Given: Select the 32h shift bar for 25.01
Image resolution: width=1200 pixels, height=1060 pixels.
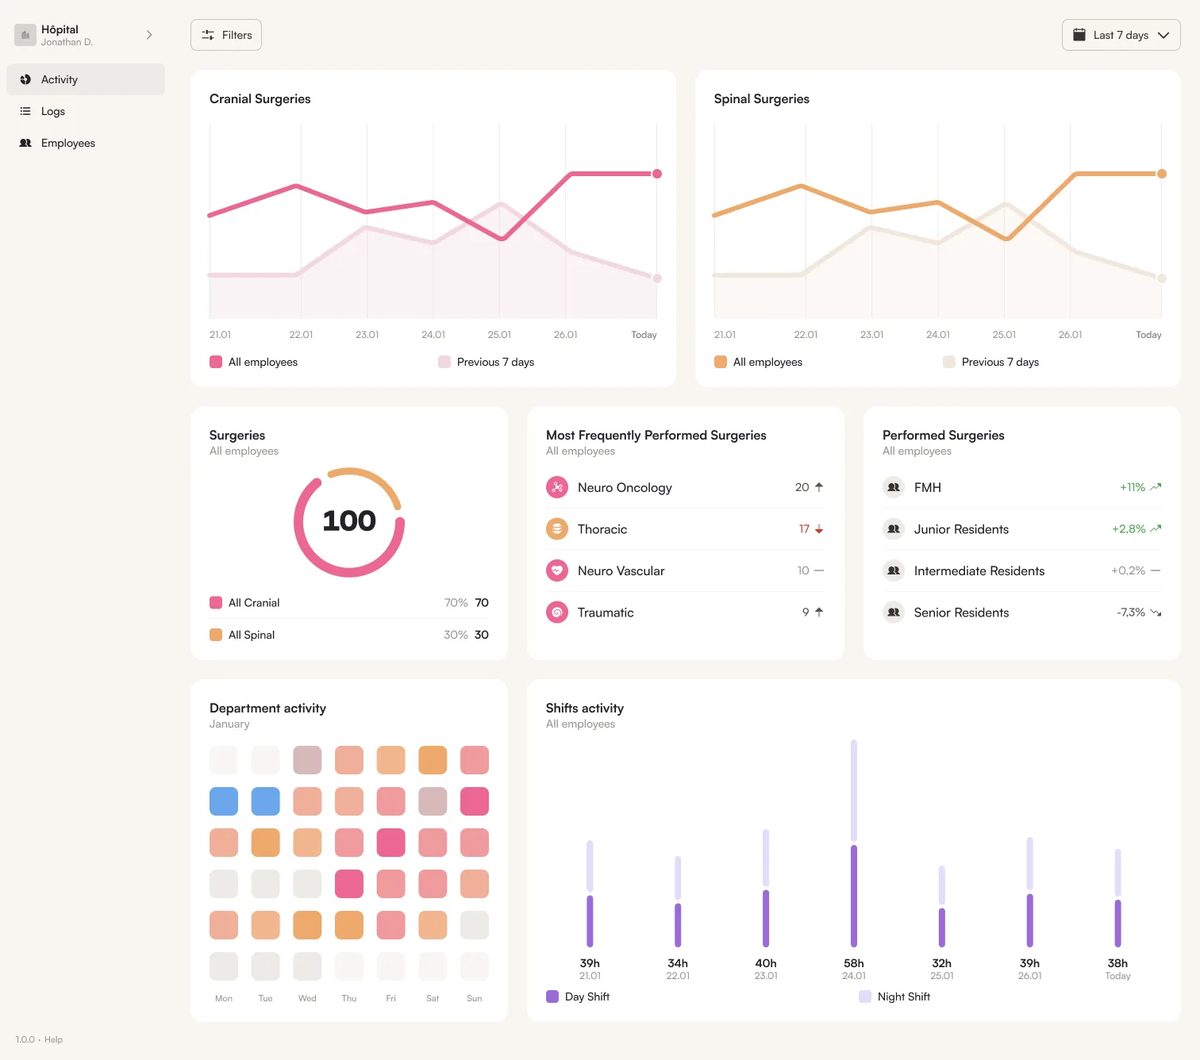Looking at the screenshot, I should point(942,906).
